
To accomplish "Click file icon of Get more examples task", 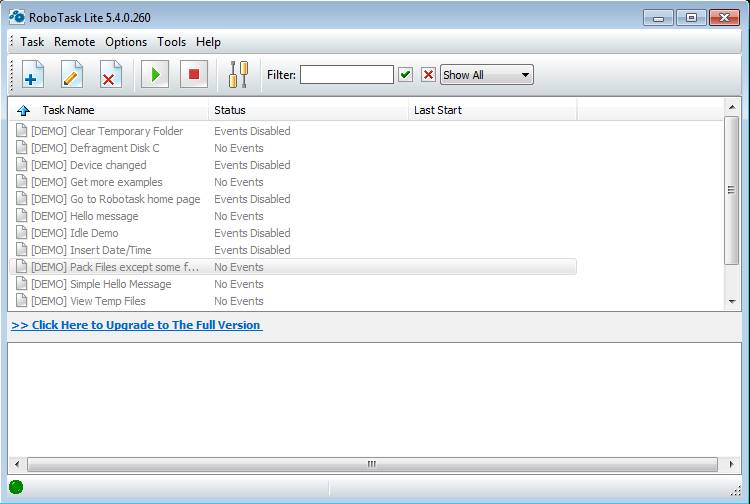I will click(x=22, y=182).
